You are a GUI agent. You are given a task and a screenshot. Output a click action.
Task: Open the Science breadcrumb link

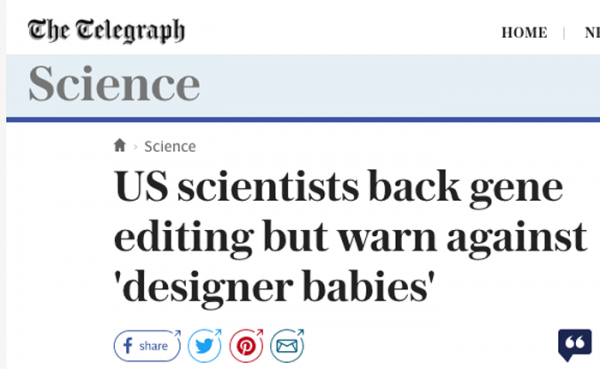(170, 147)
